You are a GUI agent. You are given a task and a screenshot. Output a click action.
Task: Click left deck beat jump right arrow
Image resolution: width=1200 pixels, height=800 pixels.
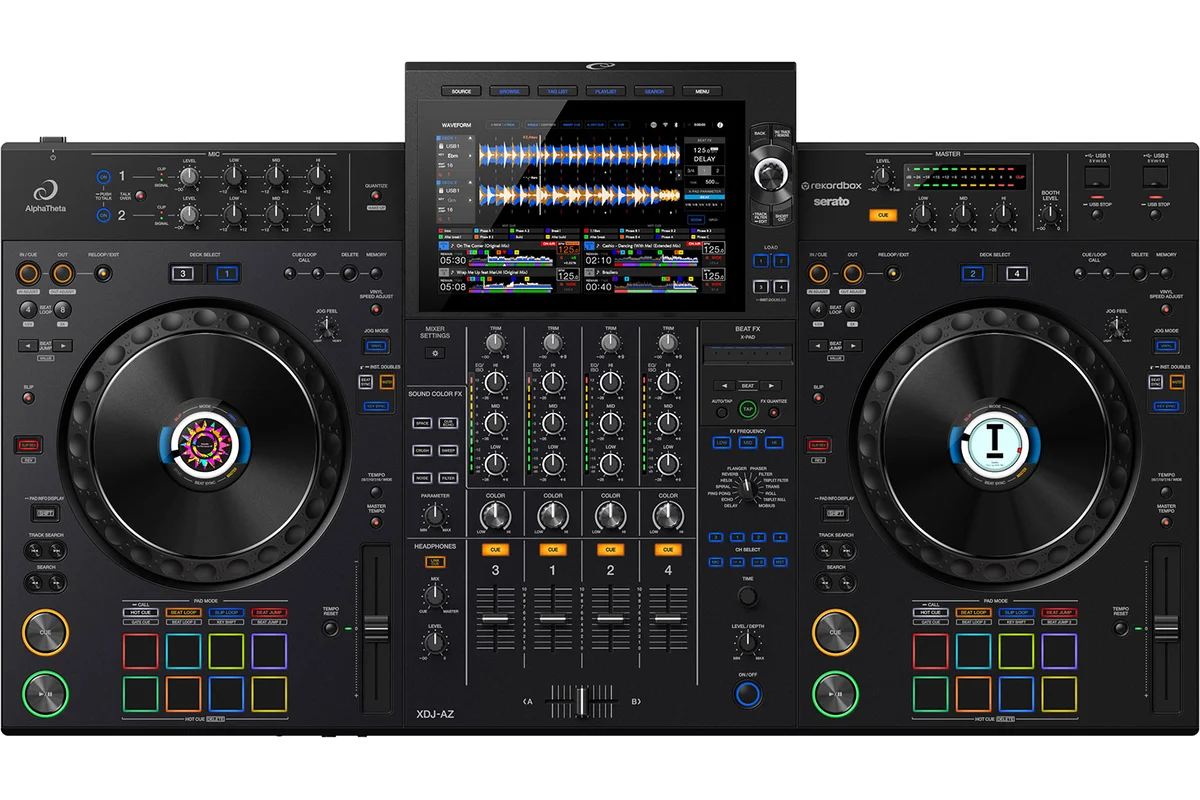[63, 345]
